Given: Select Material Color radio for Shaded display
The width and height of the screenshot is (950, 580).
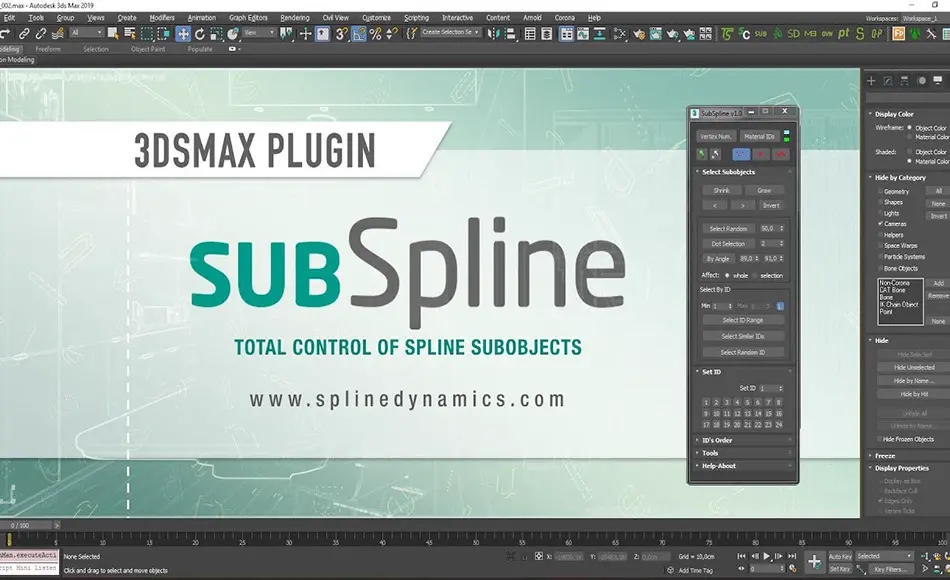Looking at the screenshot, I should tap(910, 159).
